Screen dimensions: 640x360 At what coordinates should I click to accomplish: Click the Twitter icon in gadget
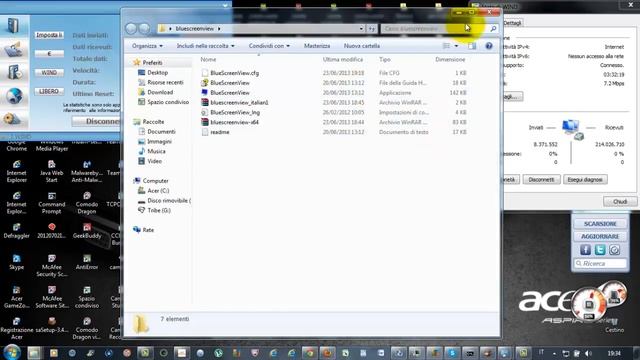pyautogui.click(x=600, y=250)
